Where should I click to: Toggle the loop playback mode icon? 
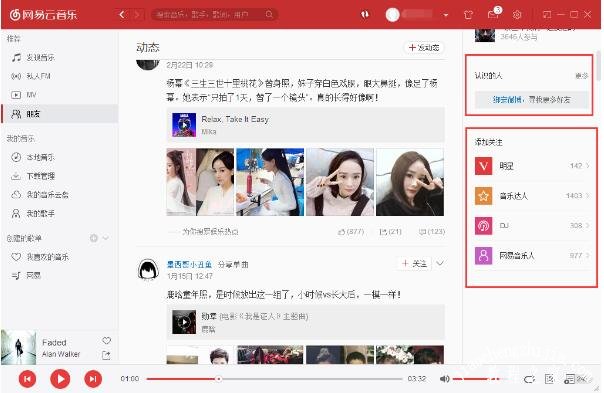(x=529, y=380)
